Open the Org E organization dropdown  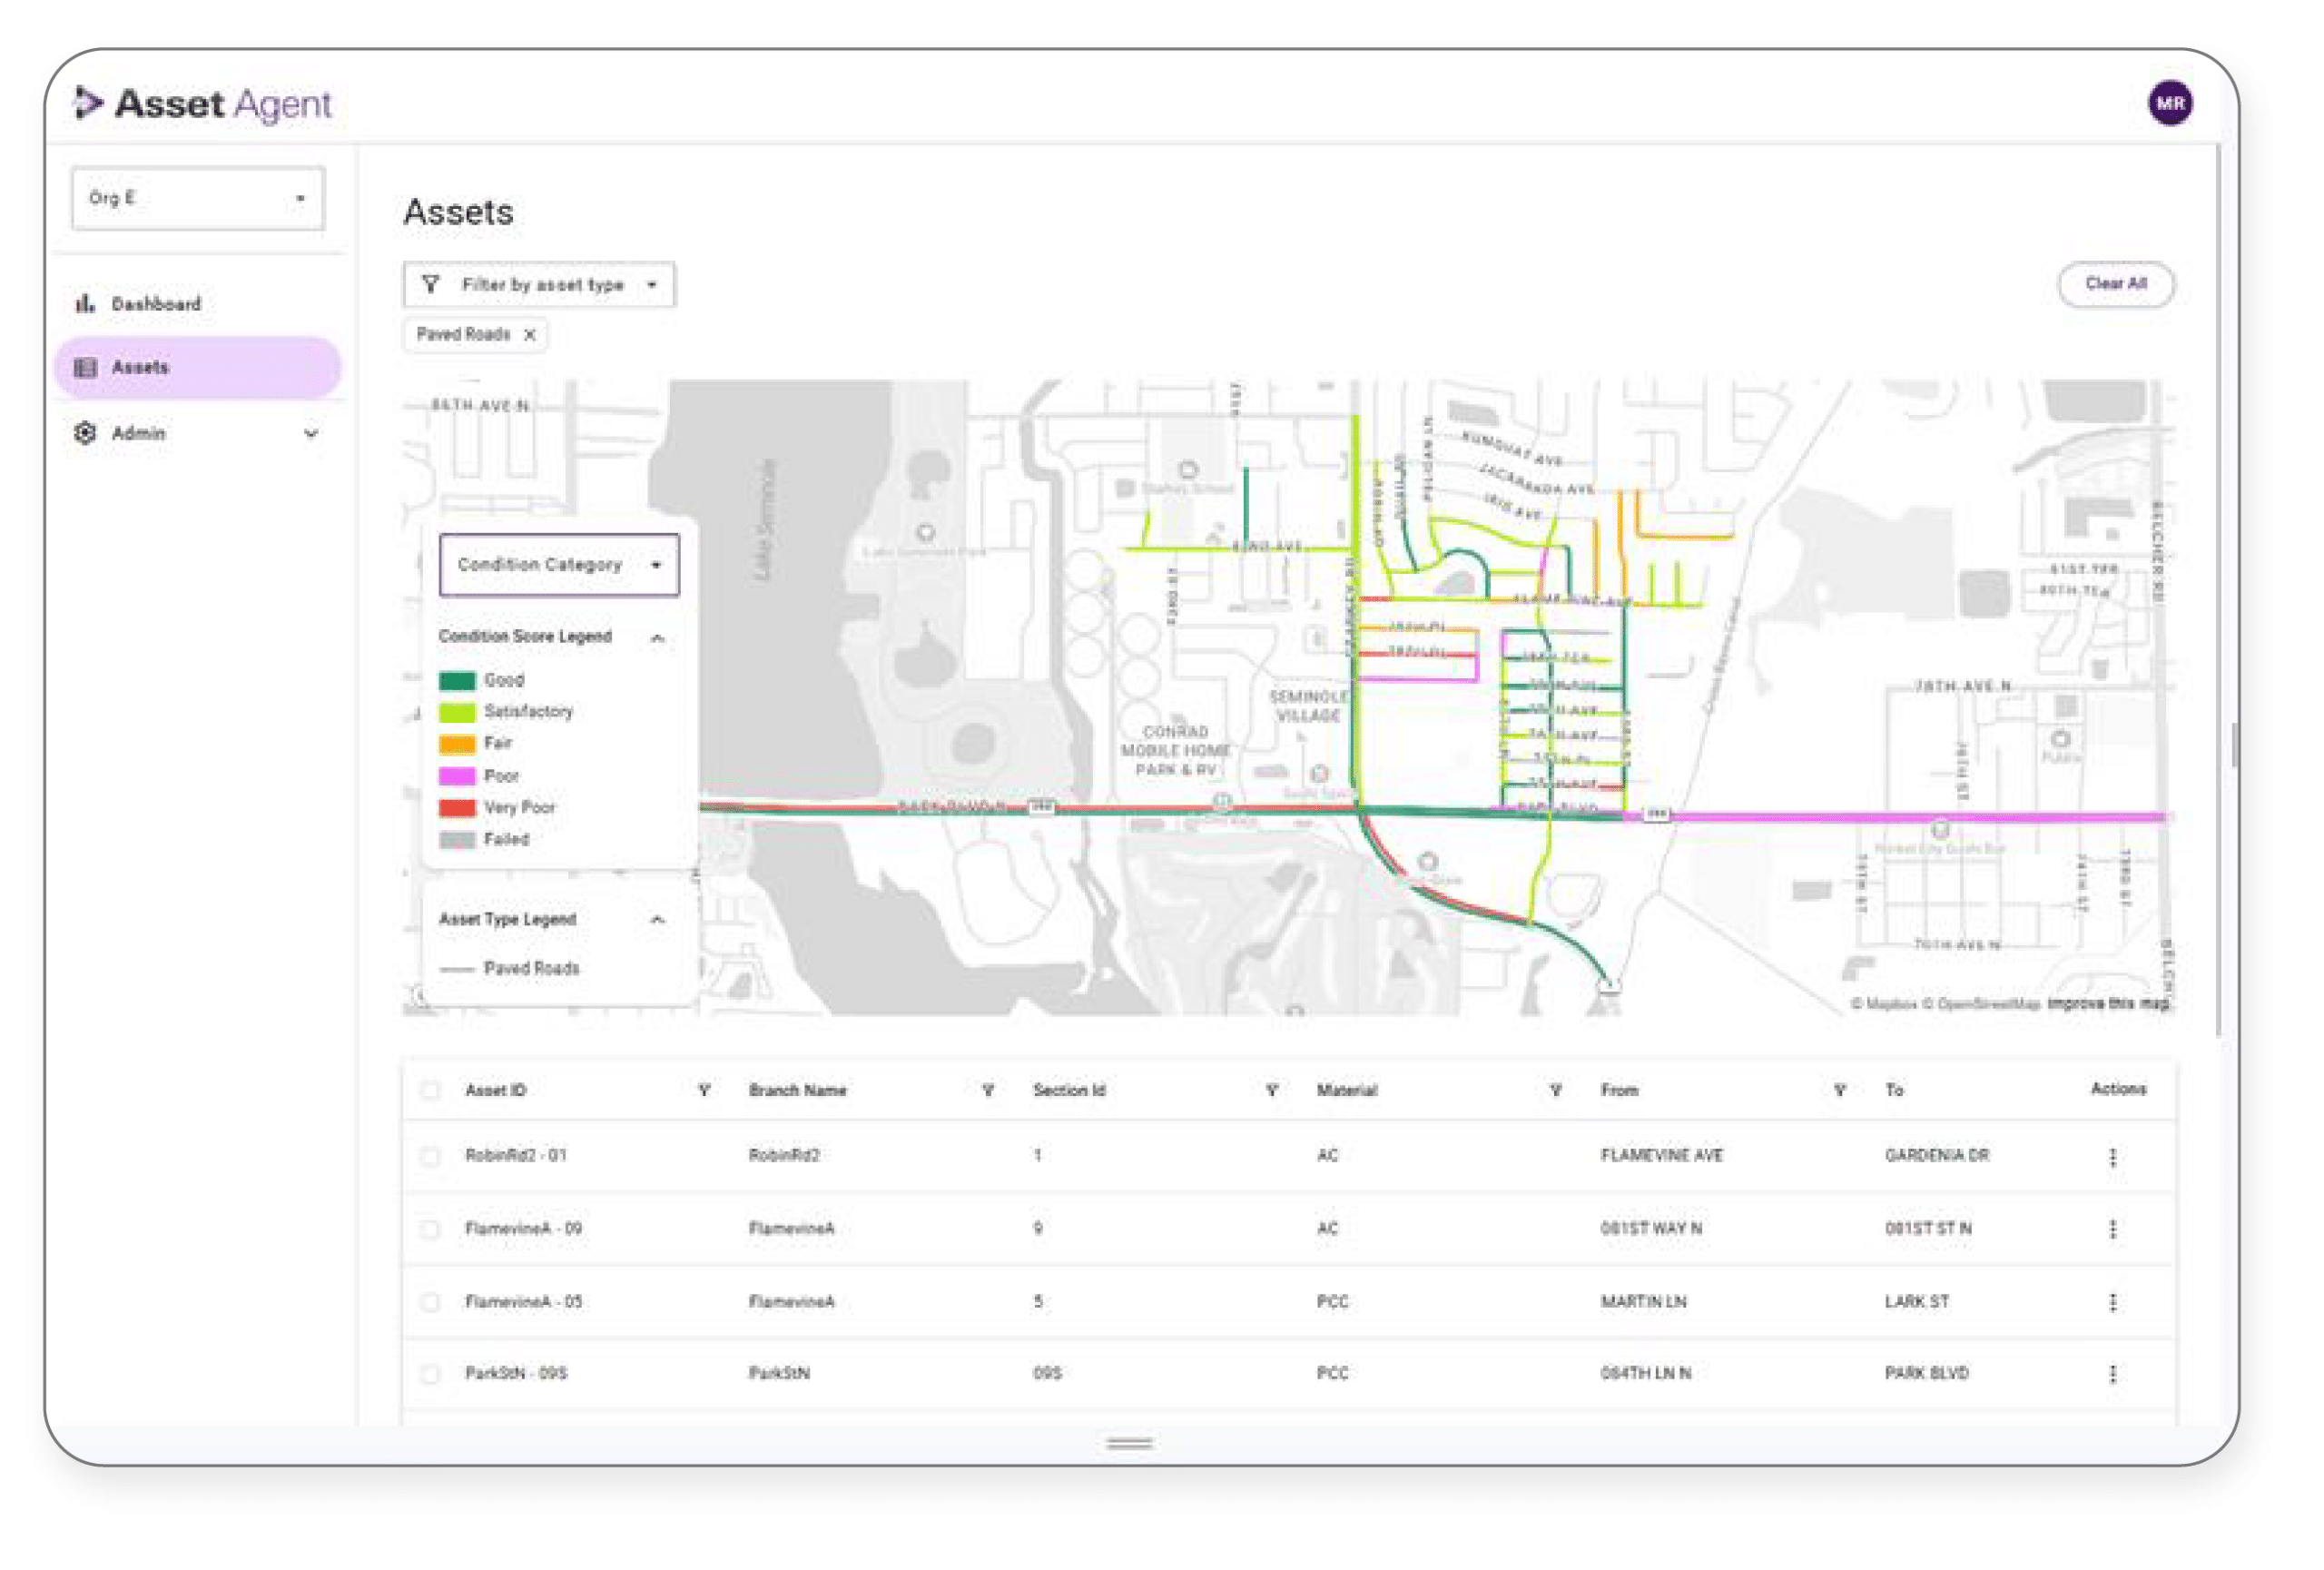pos(198,198)
